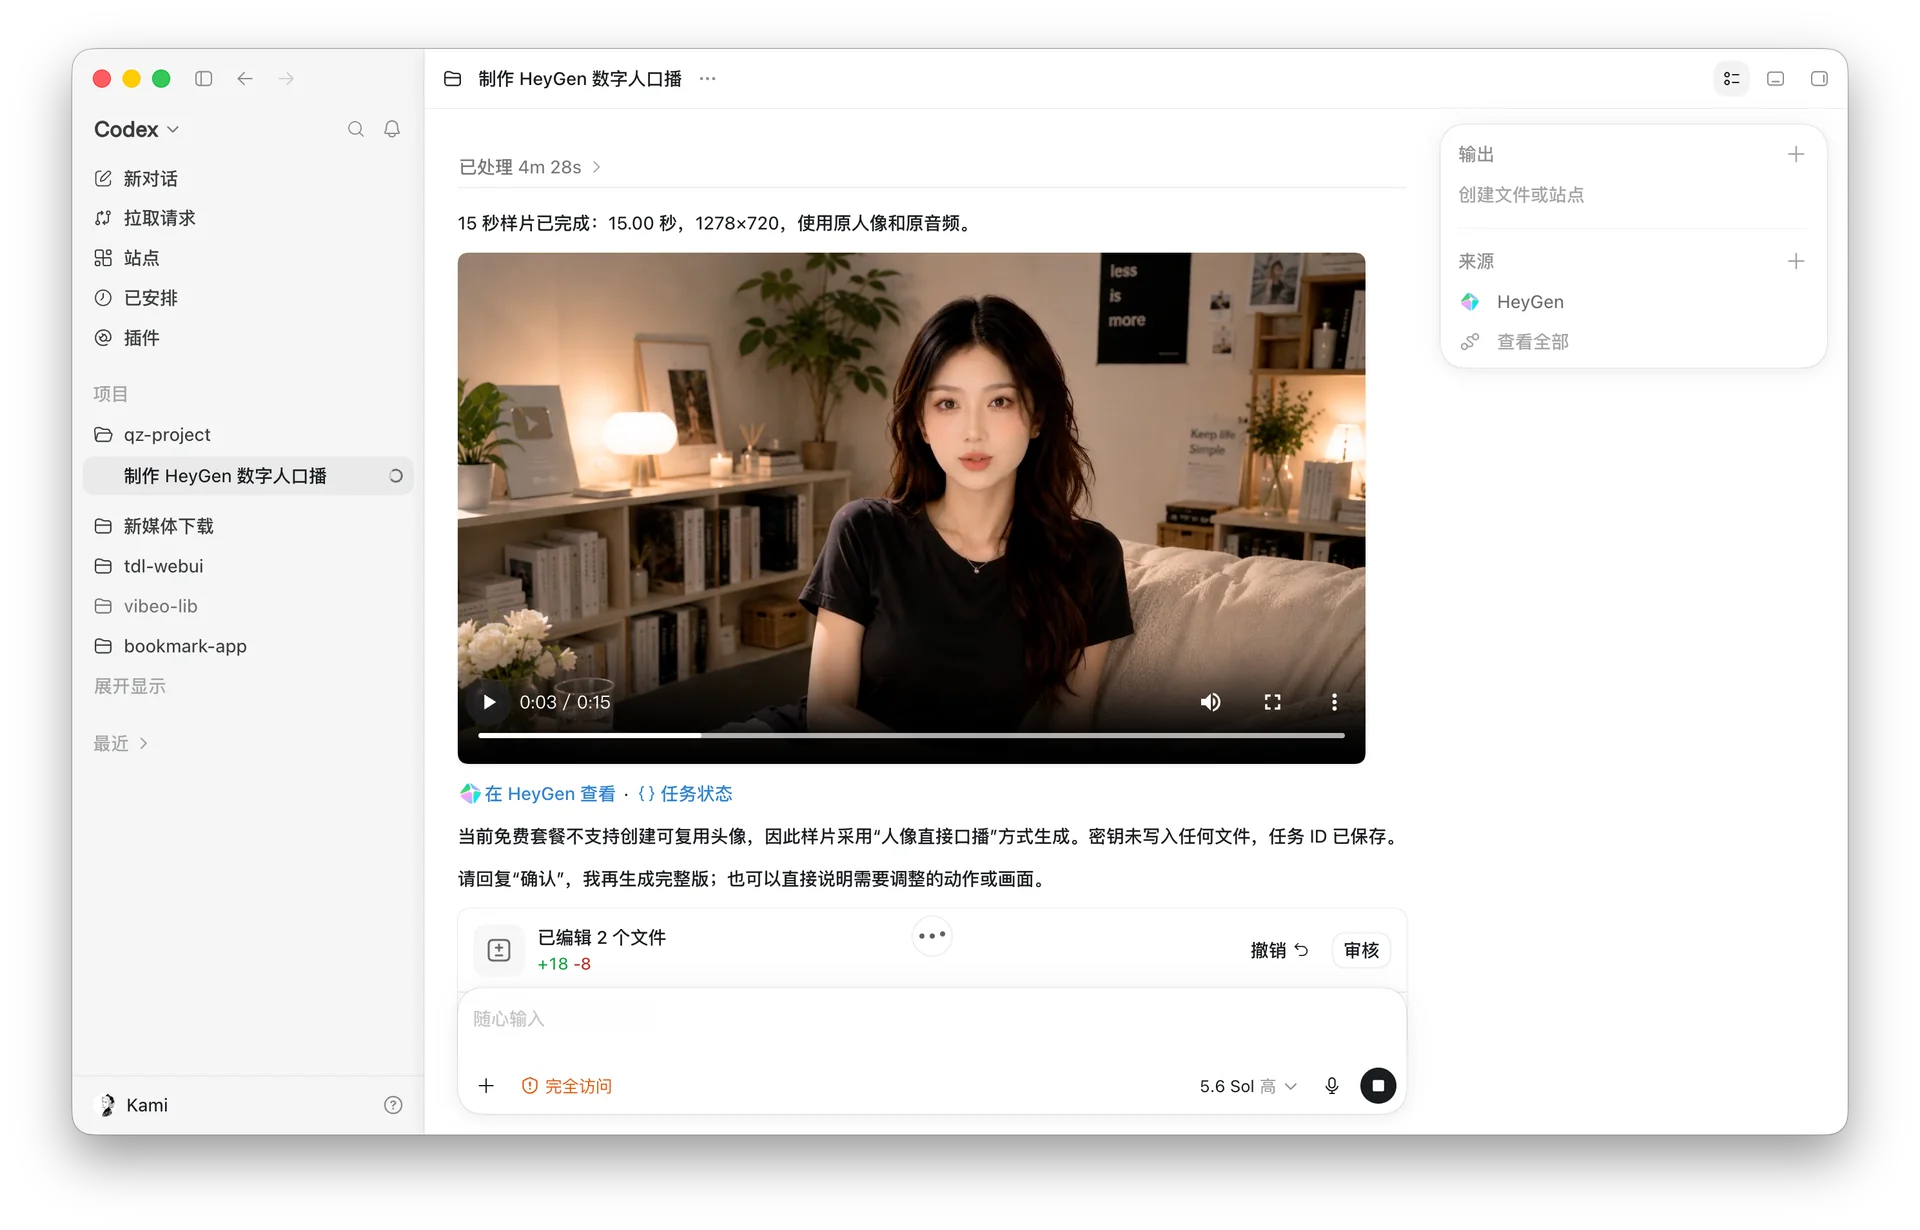Expand the Codex dropdown
The image size is (1920, 1230).
(x=137, y=130)
